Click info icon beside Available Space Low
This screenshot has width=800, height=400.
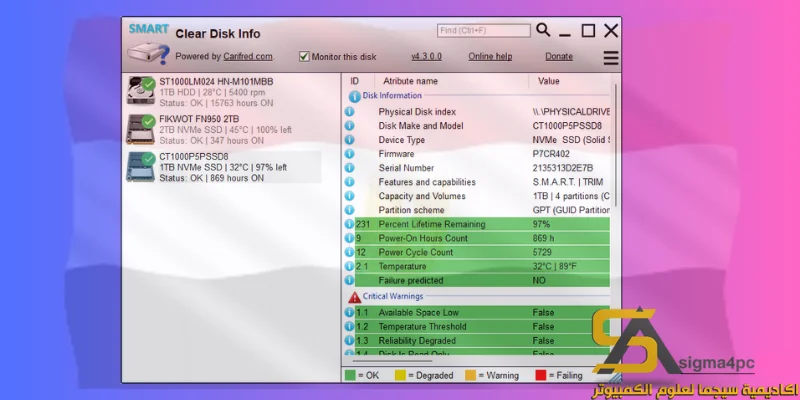349,312
